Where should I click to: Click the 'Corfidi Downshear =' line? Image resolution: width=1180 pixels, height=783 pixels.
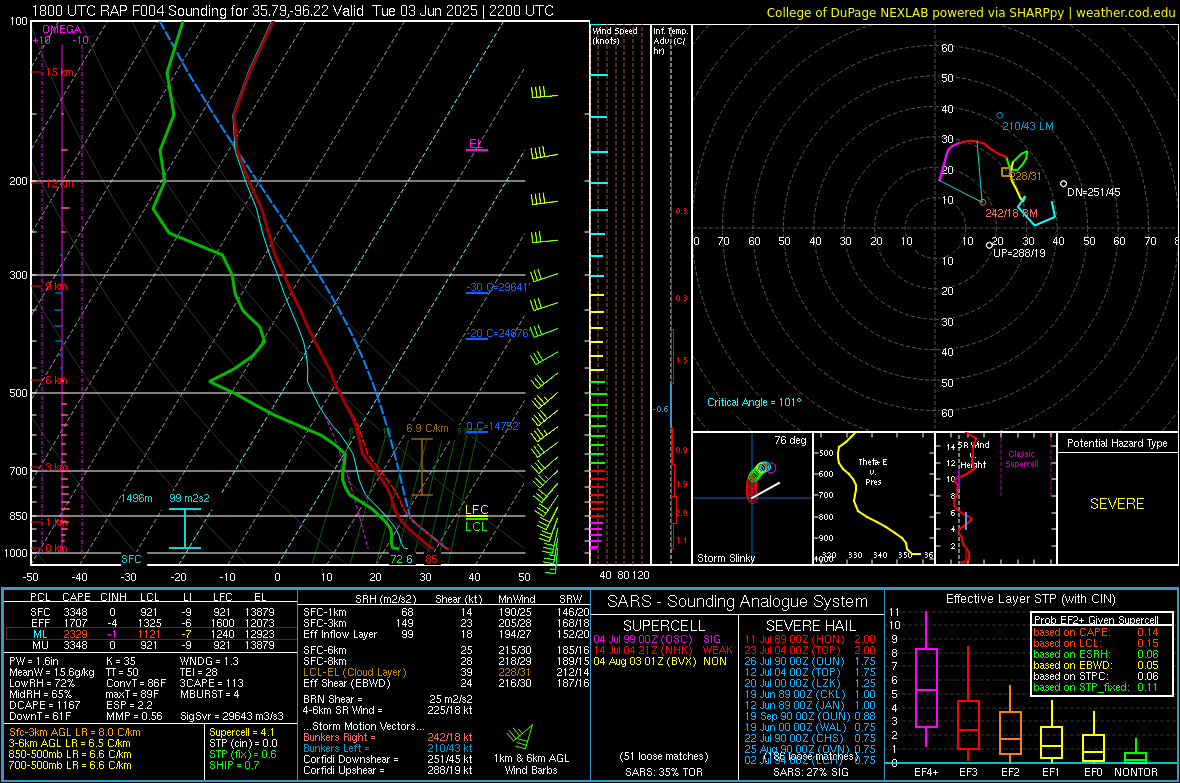(x=388, y=759)
